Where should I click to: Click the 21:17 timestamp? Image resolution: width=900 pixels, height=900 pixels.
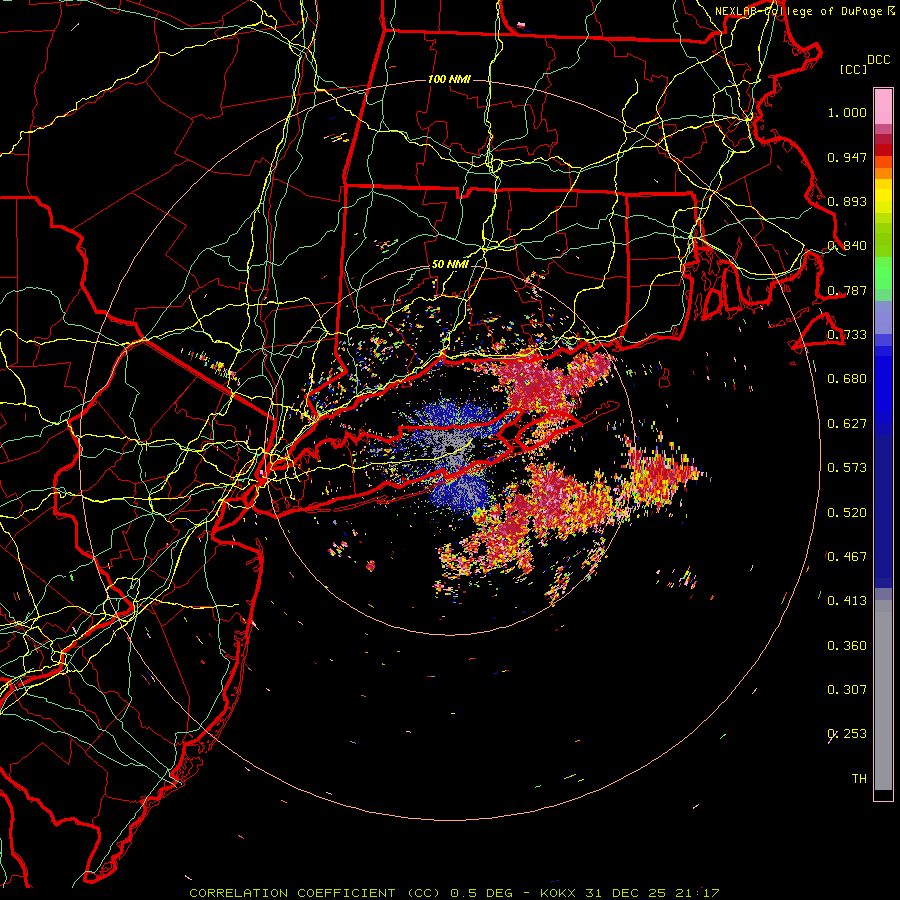point(696,893)
